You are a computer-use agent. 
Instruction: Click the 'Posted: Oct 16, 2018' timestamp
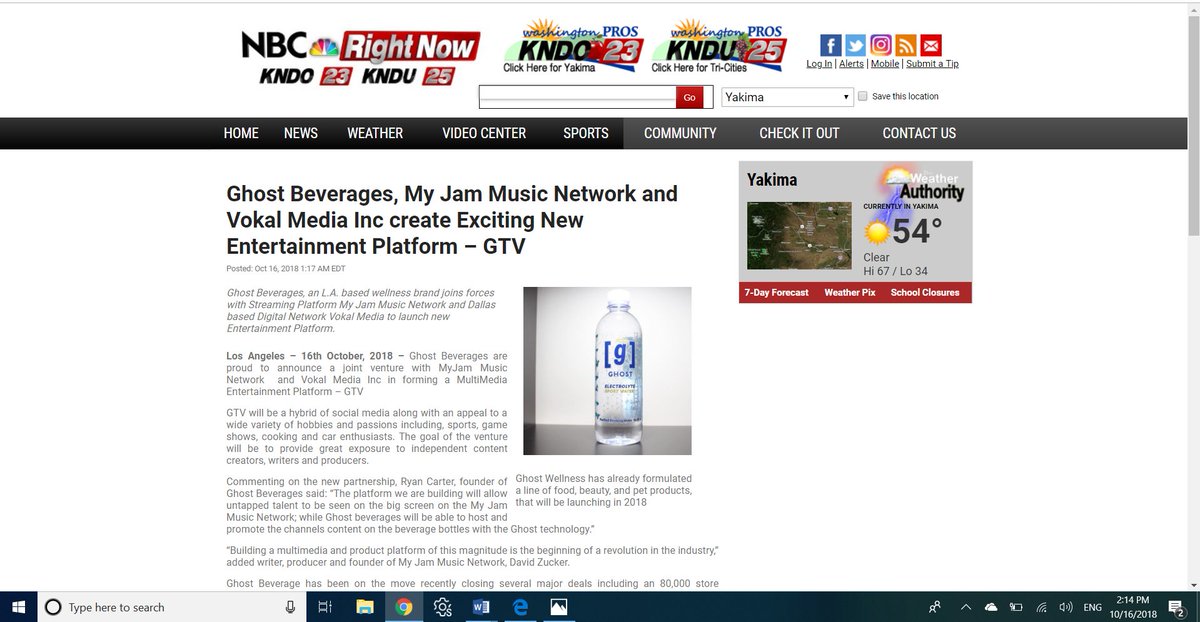(x=286, y=268)
